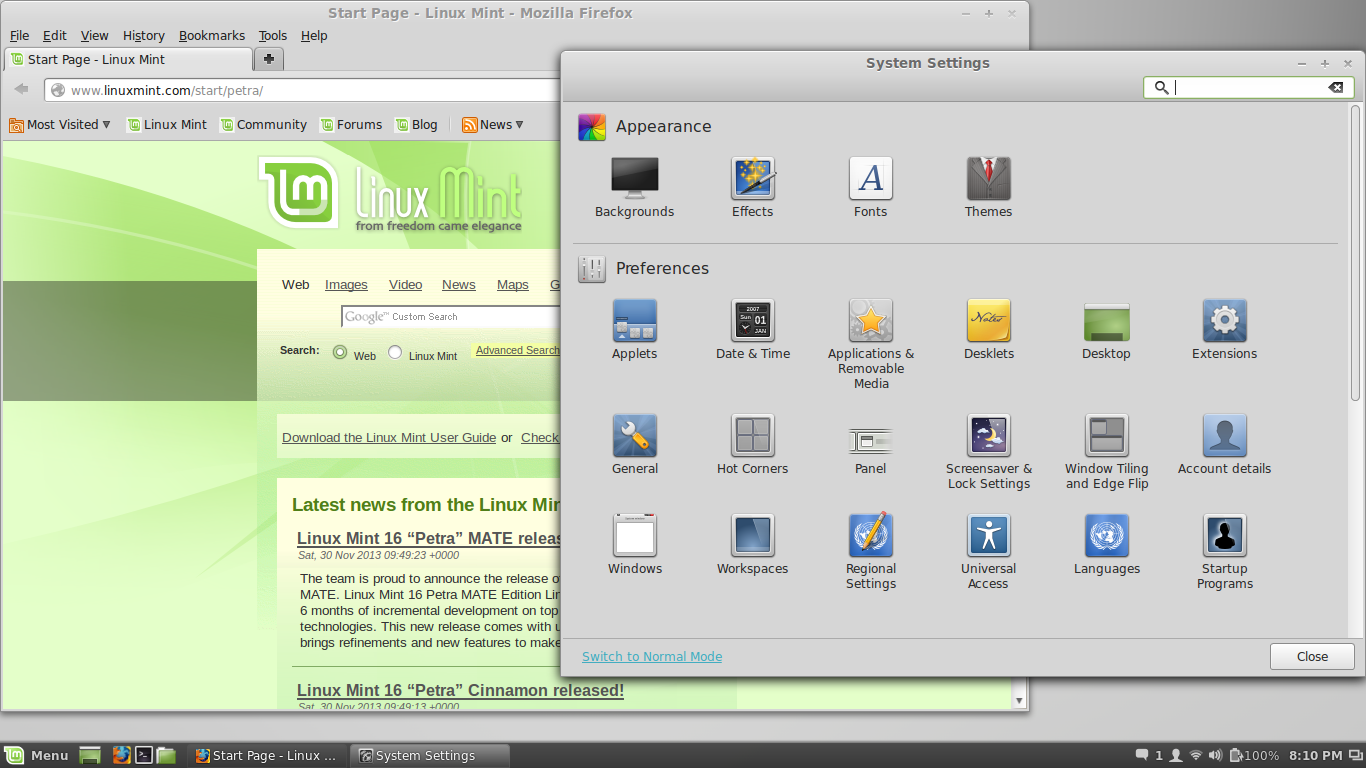Screen dimensions: 1366x768
Task: Click the Images search link
Action: coord(346,285)
